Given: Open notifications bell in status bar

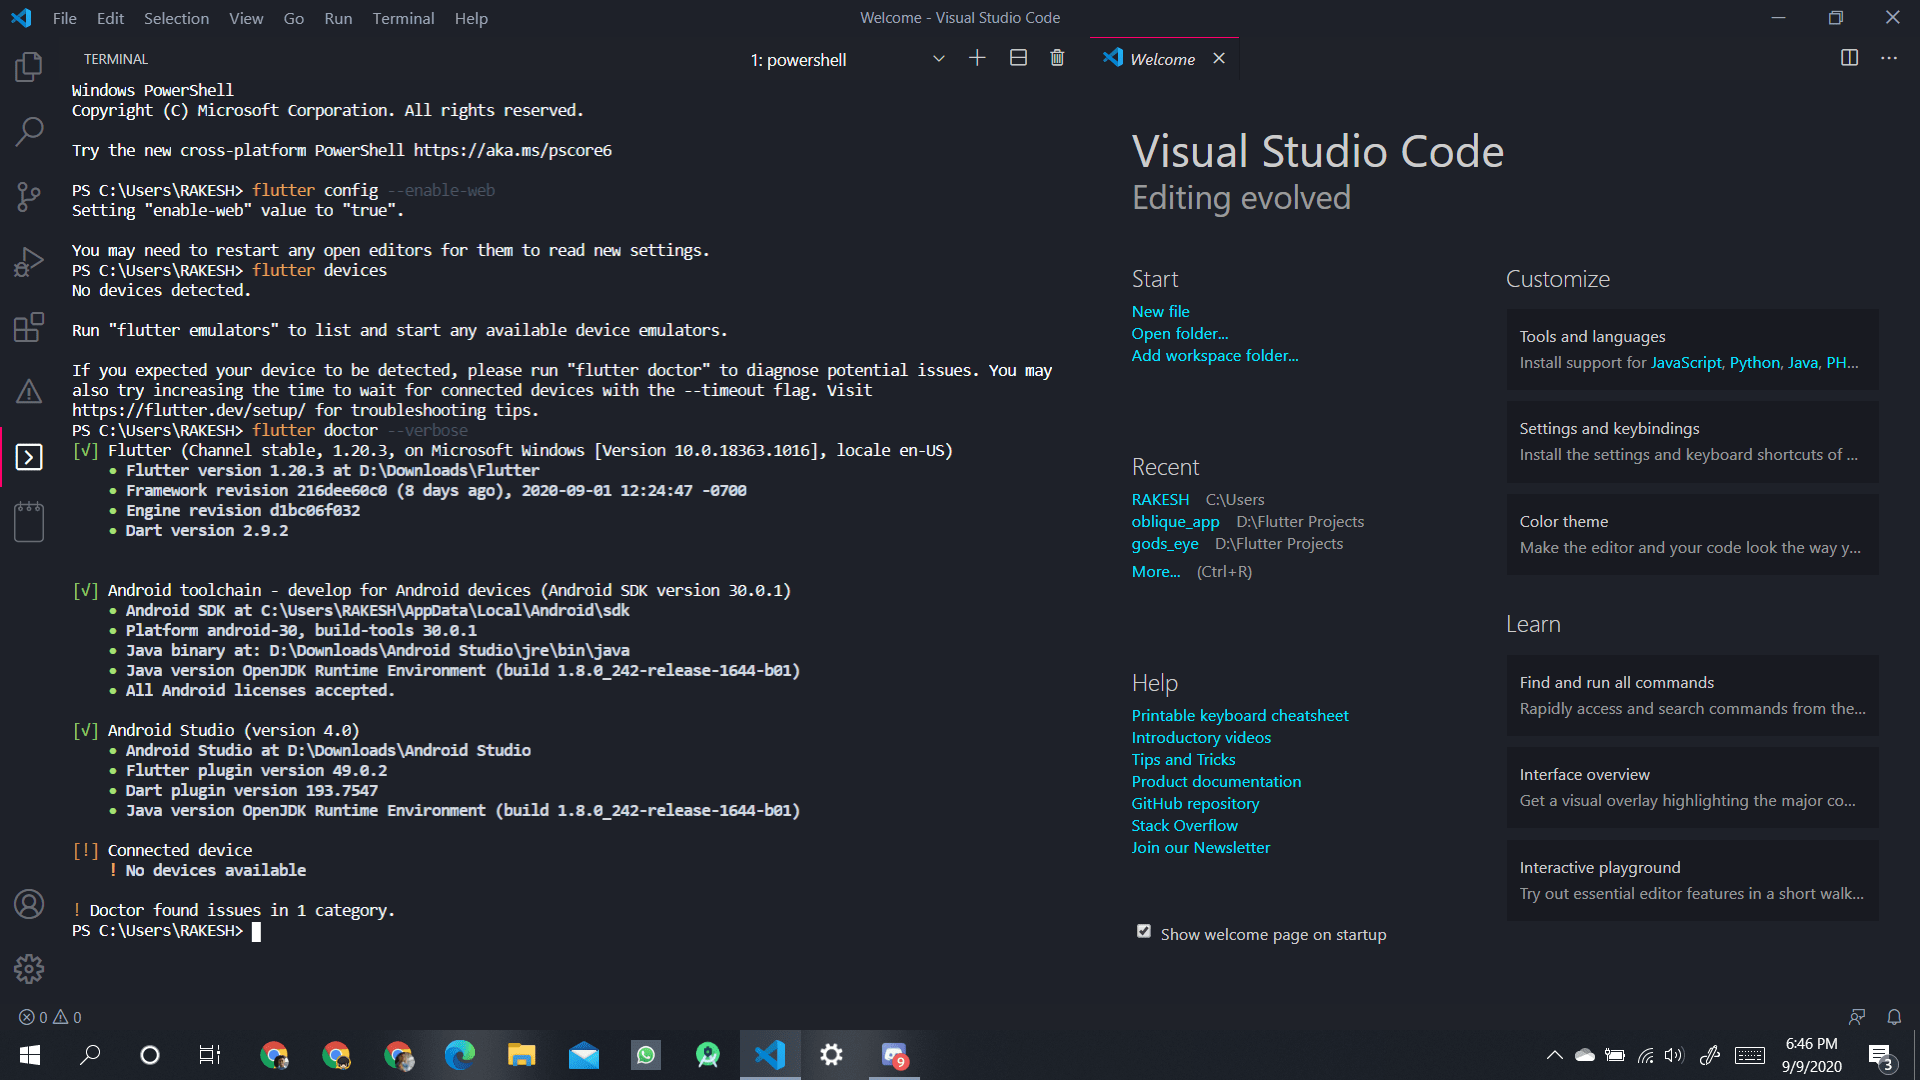Looking at the screenshot, I should coord(1894,1017).
